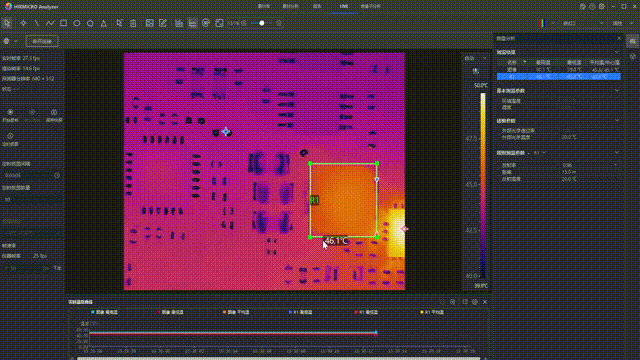Switch to the first top navigation tab
This screenshot has height=360, width=640.
264,7
